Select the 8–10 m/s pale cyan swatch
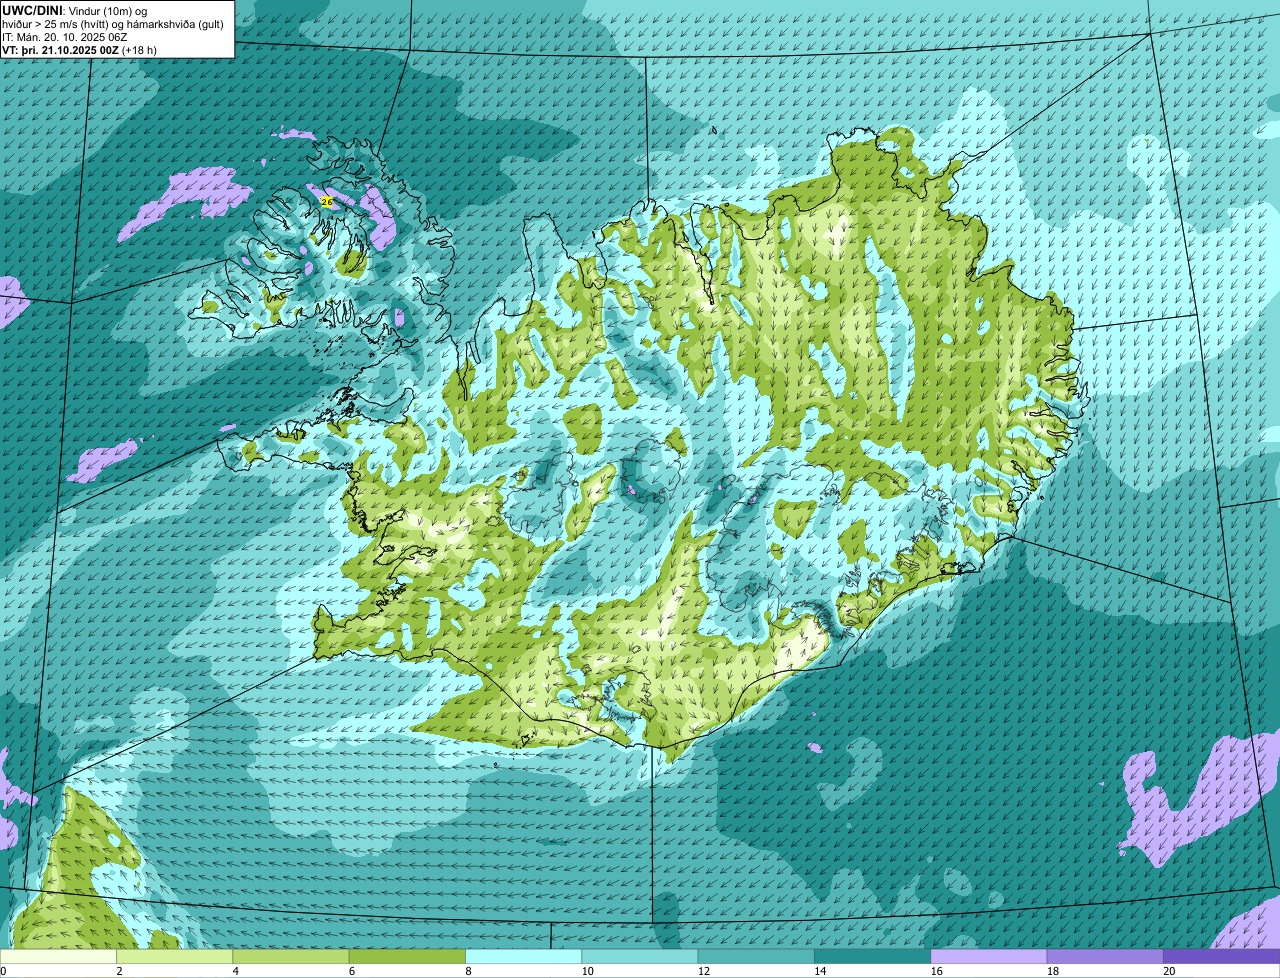Viewport: 1280px width, 978px height. tap(524, 957)
